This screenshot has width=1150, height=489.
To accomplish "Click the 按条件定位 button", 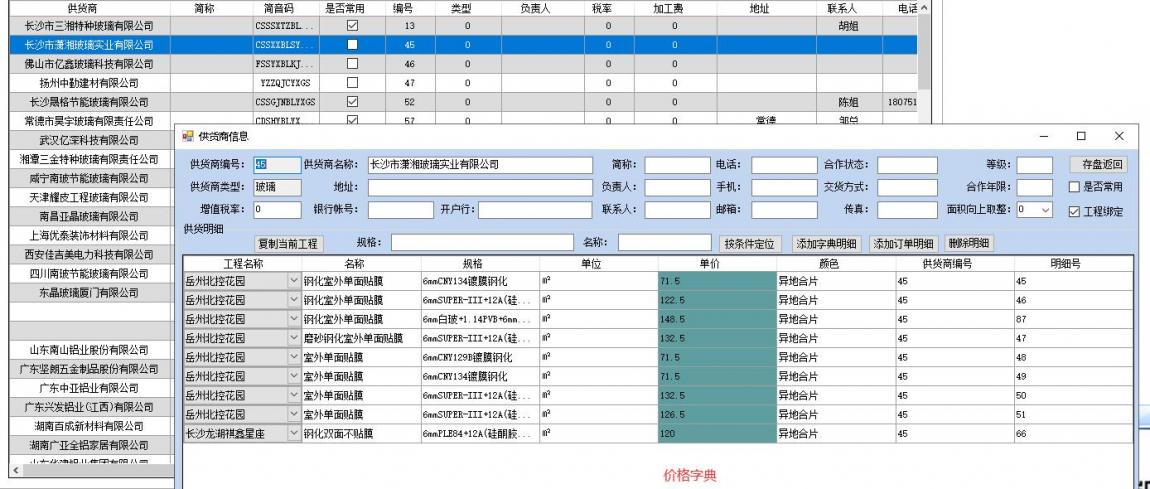I will [x=749, y=243].
